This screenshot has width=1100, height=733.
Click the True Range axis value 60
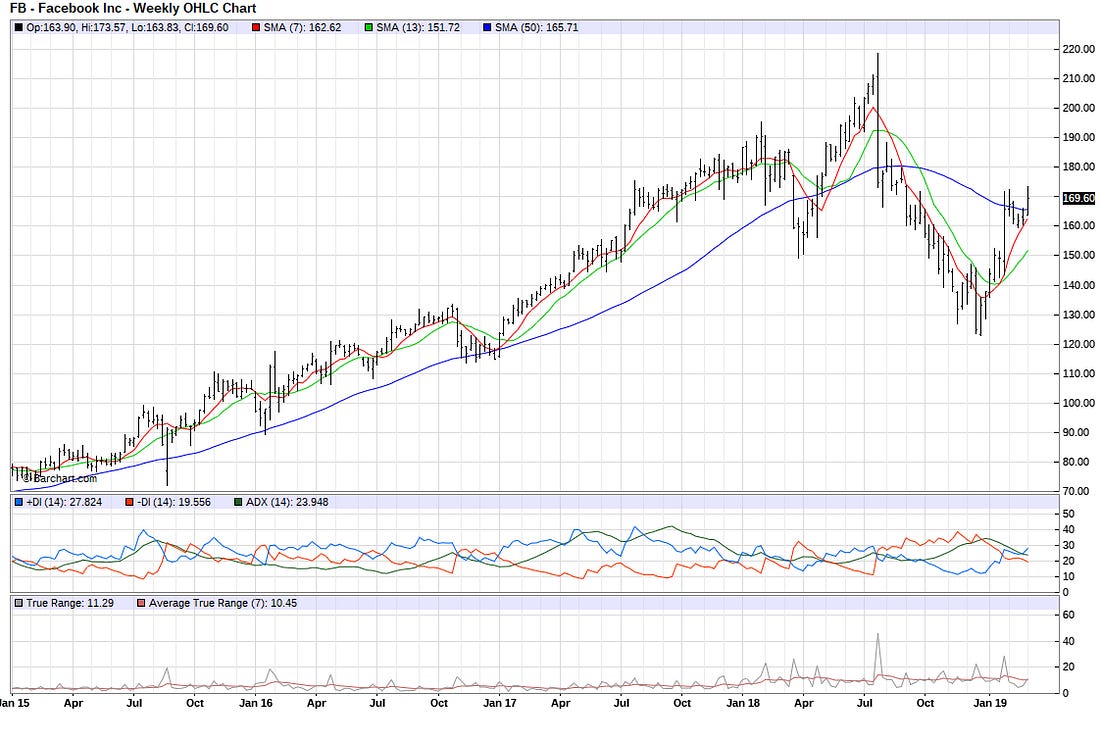pyautogui.click(x=1068, y=615)
